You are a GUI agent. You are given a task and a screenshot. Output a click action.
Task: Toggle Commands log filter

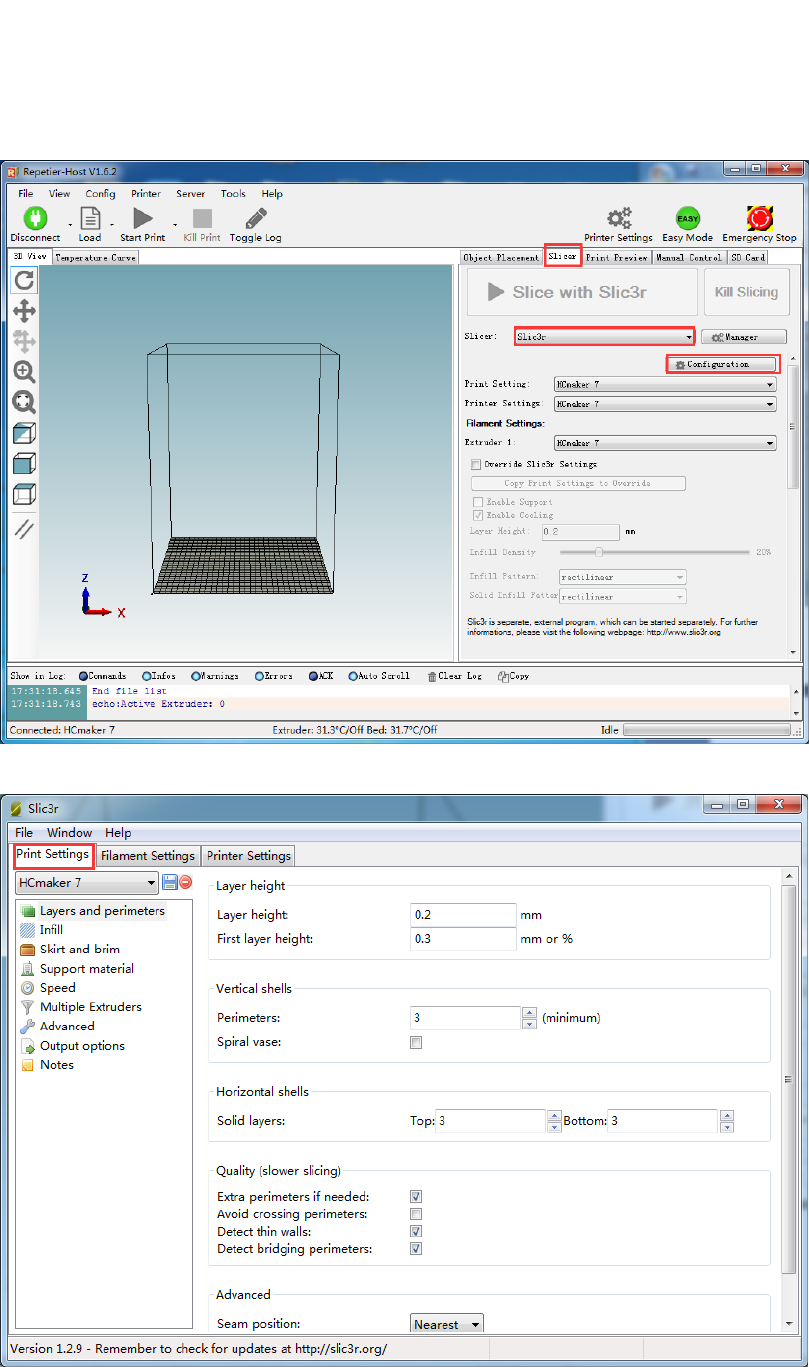click(102, 676)
